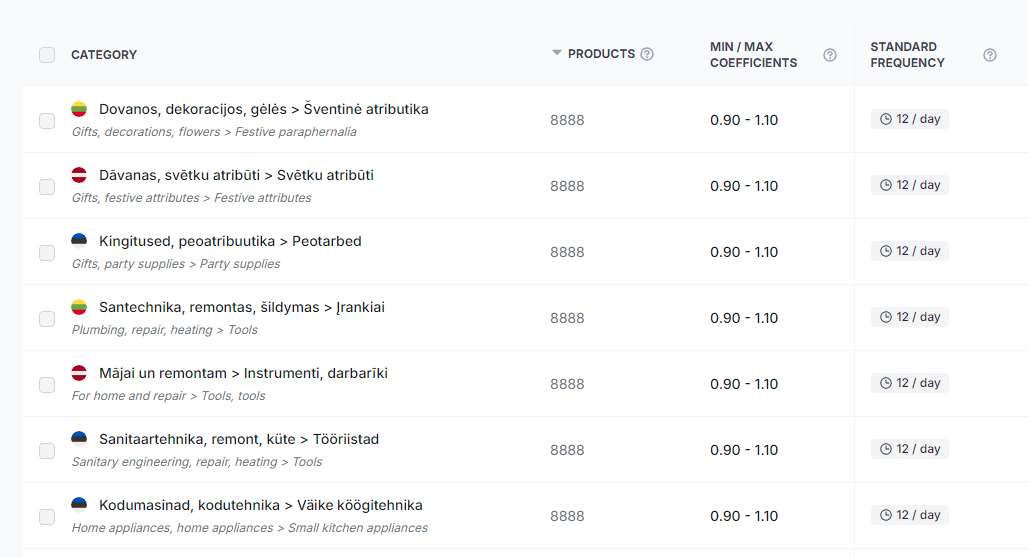Image resolution: width=1028 pixels, height=557 pixels.
Task: Click the clock frequency badge for Kodumasinad row
Action: (909, 515)
